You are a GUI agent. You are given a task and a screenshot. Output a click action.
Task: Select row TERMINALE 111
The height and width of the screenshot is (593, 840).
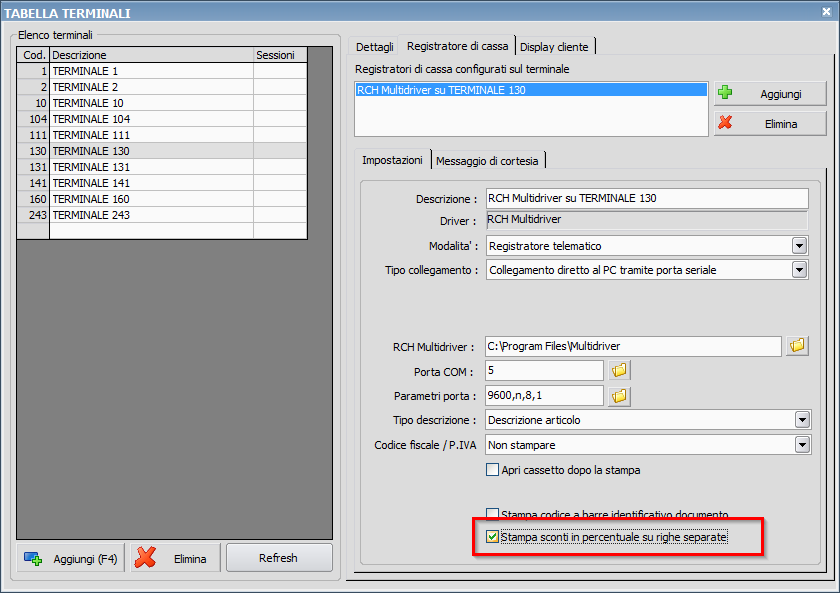pyautogui.click(x=162, y=135)
